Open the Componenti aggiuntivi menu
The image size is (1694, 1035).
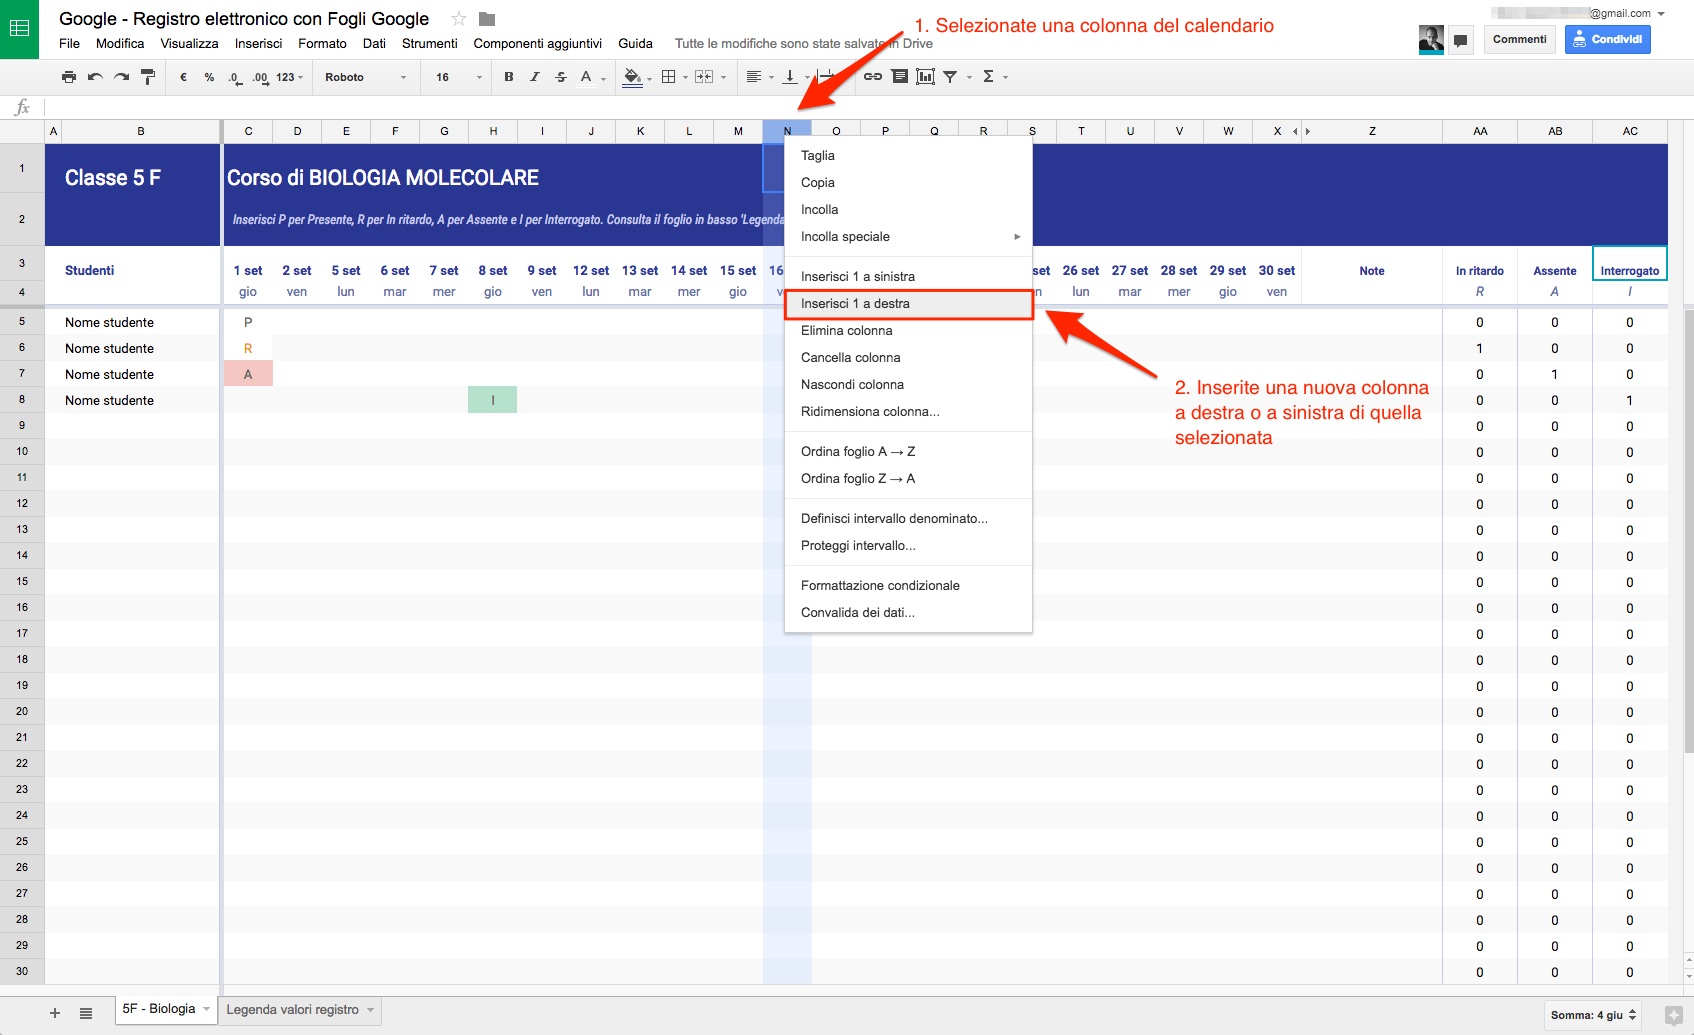coord(537,43)
